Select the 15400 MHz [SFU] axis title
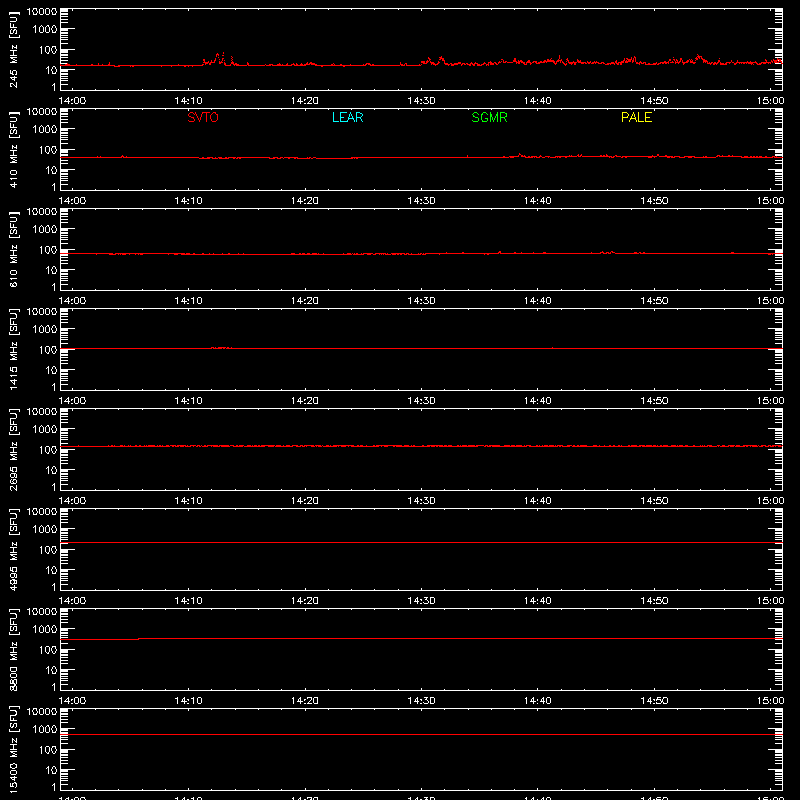This screenshot has height=800, width=800. click(13, 749)
